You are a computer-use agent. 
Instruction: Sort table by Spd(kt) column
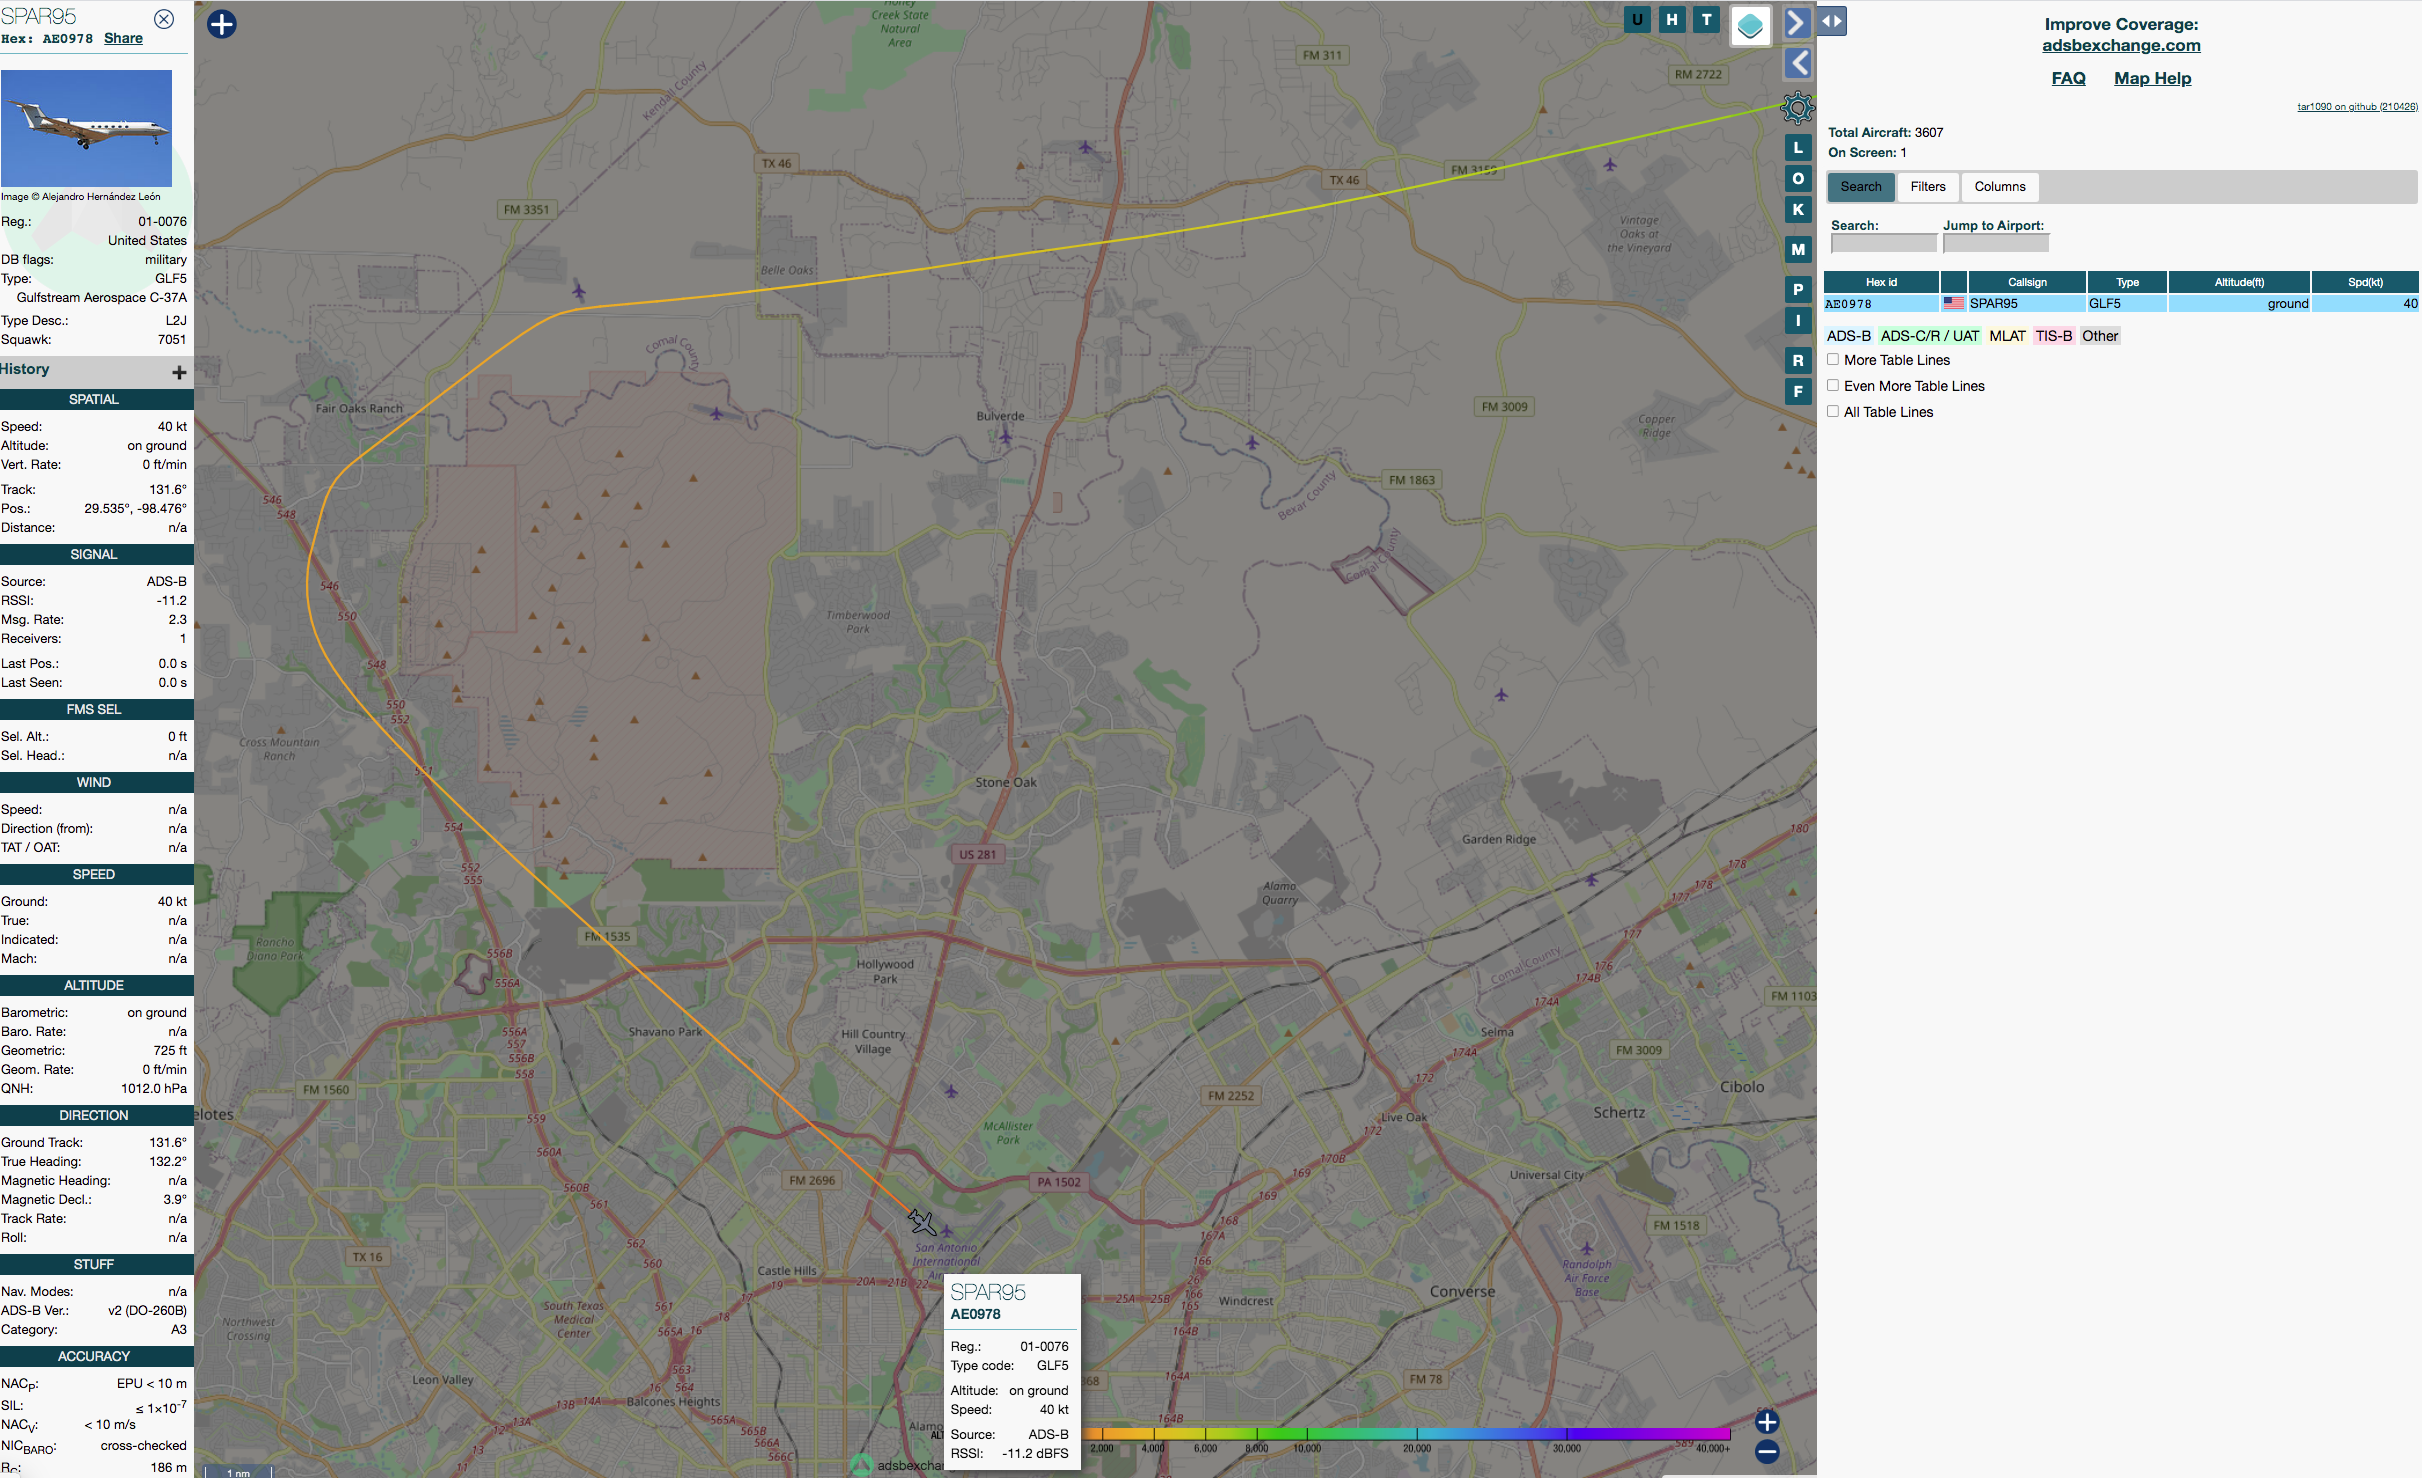click(x=2365, y=282)
